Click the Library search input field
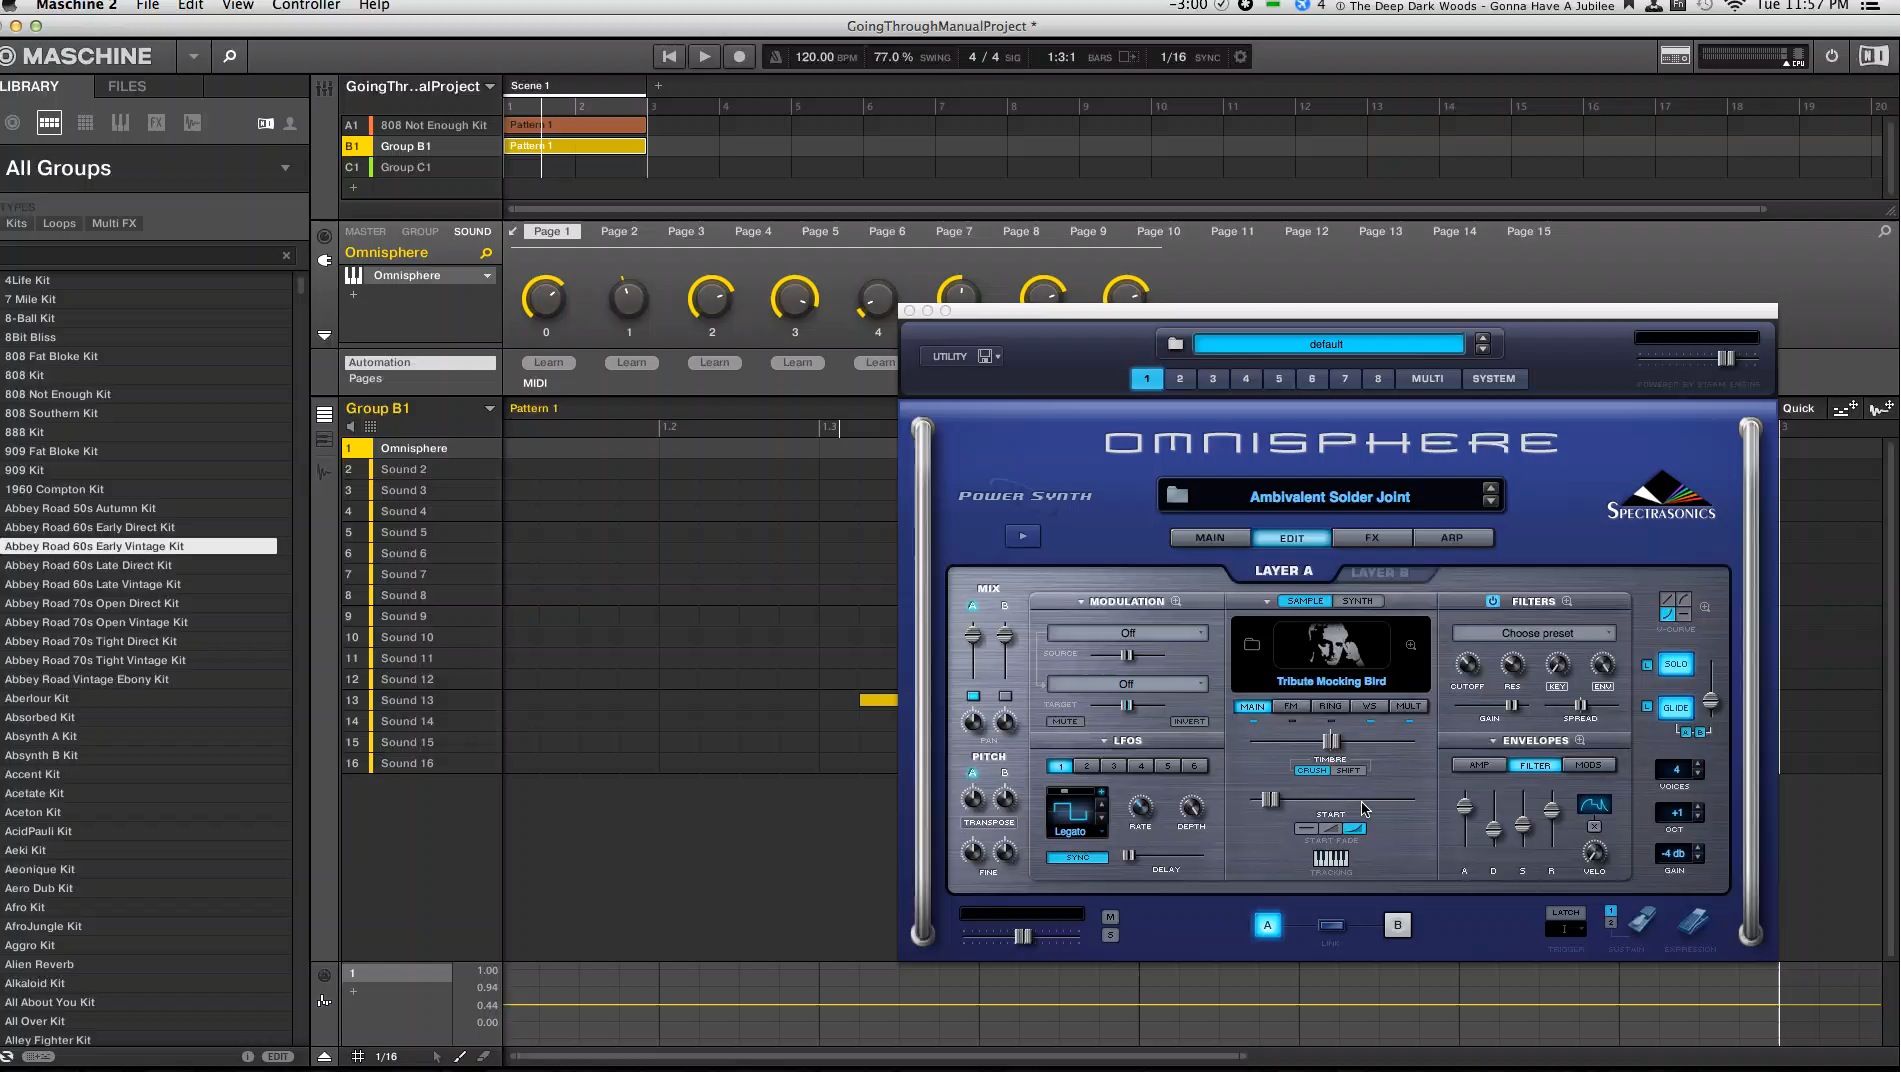 (x=139, y=256)
